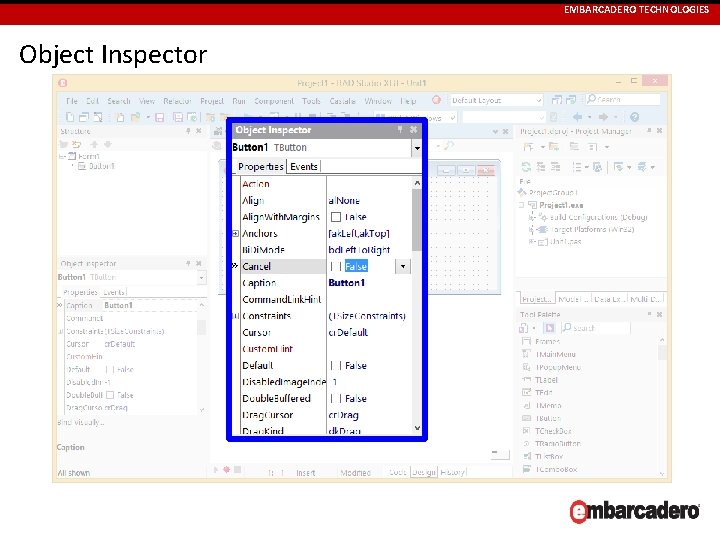The width and height of the screenshot is (720, 540).
Task: Toggle the Default property checkbox
Action: tap(336, 366)
